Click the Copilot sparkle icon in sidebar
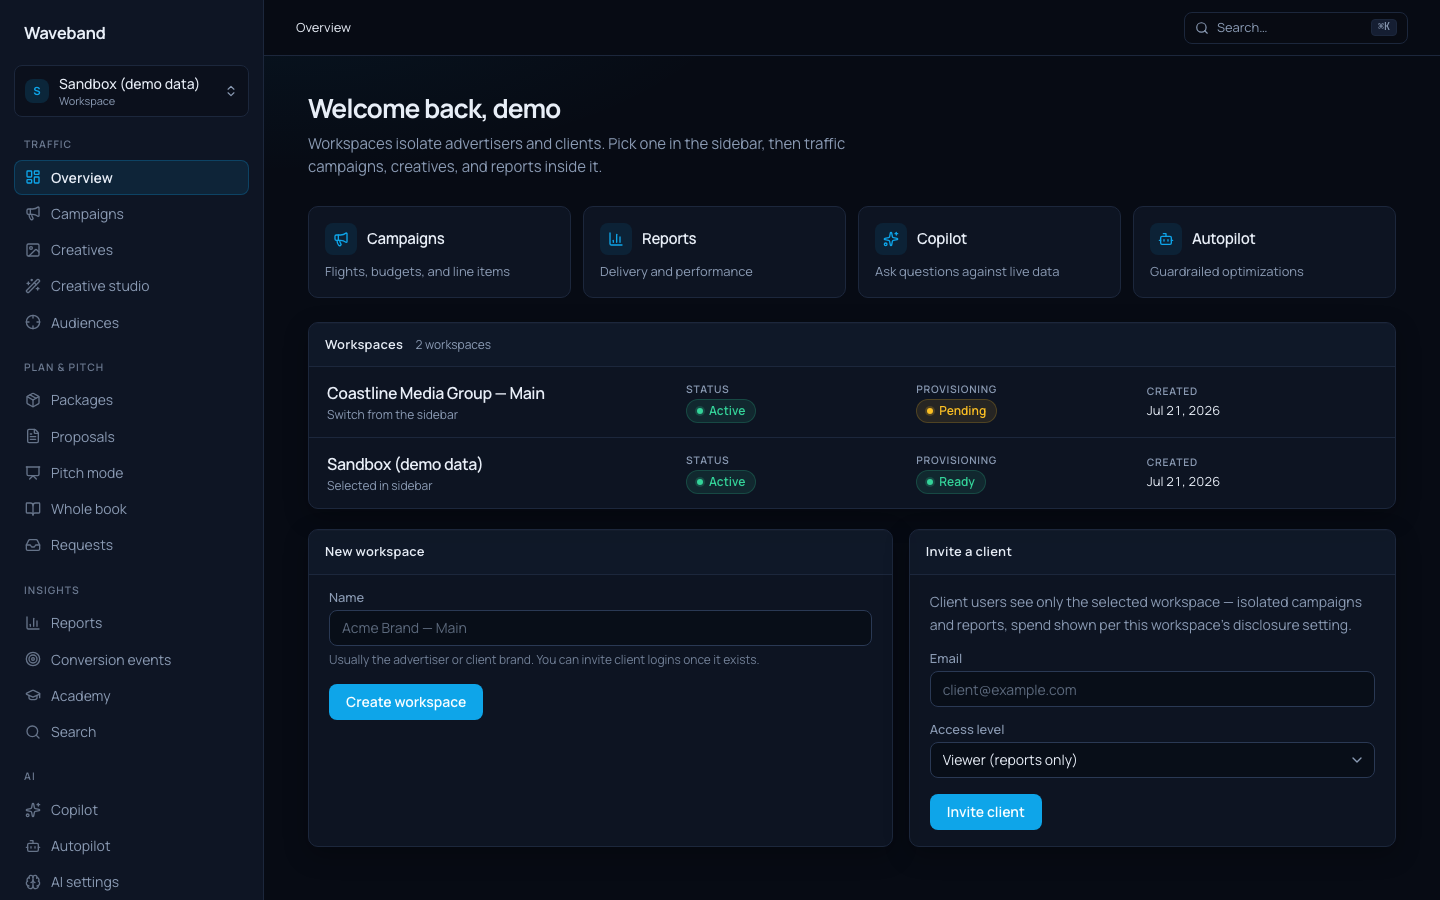Image resolution: width=1440 pixels, height=900 pixels. tap(33, 810)
